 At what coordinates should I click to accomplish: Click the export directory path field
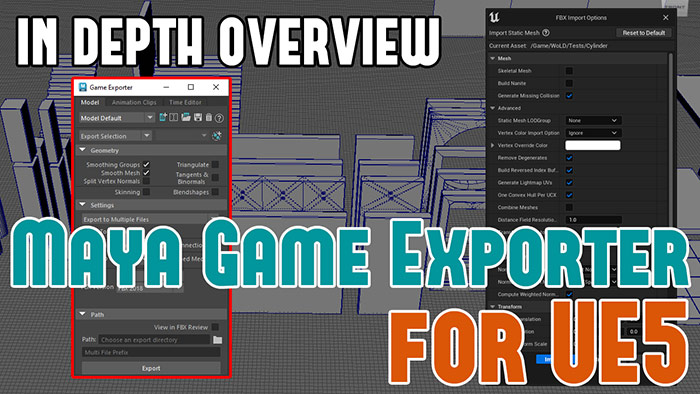click(x=154, y=340)
